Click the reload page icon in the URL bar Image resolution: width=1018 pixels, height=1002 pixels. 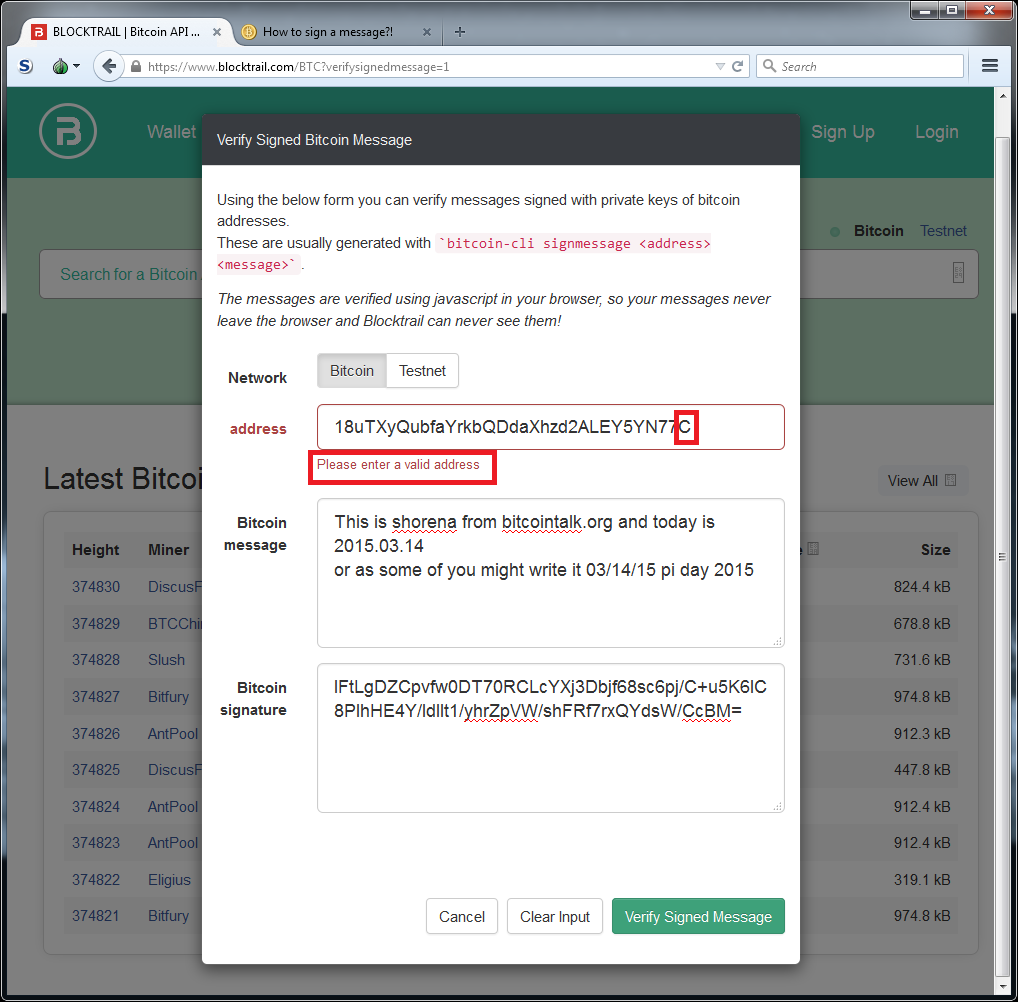(738, 66)
